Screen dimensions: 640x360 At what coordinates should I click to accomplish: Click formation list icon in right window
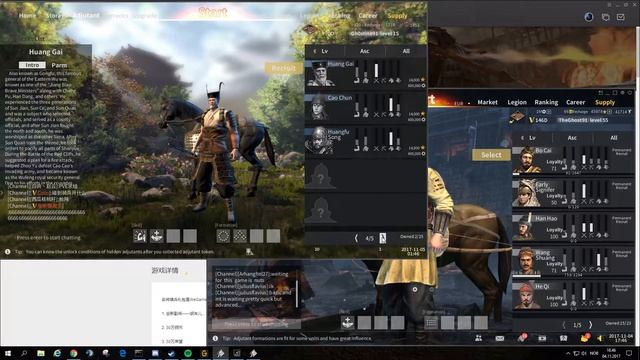[x=431, y=323]
